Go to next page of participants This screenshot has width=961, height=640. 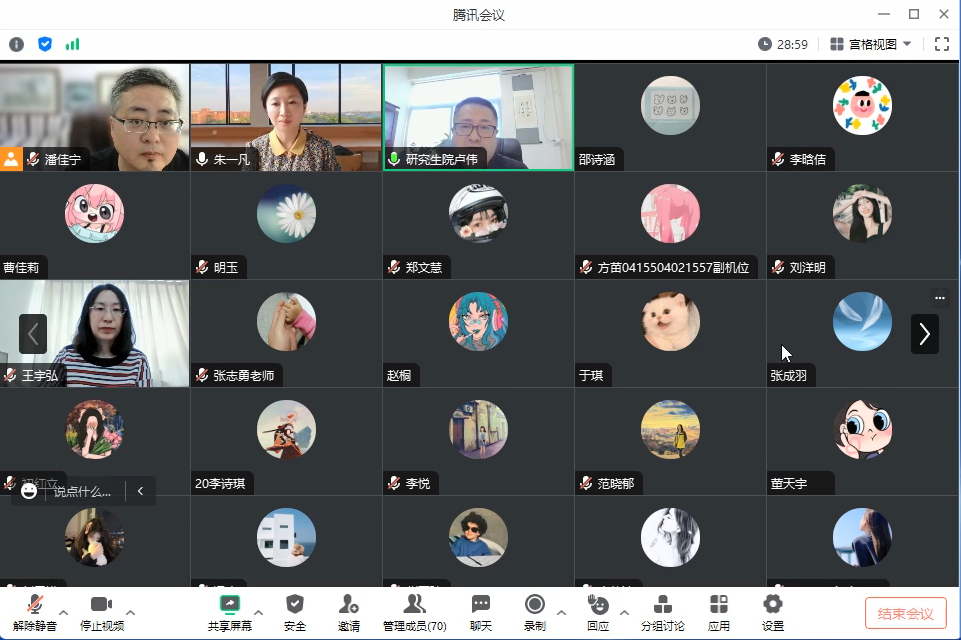pos(924,334)
